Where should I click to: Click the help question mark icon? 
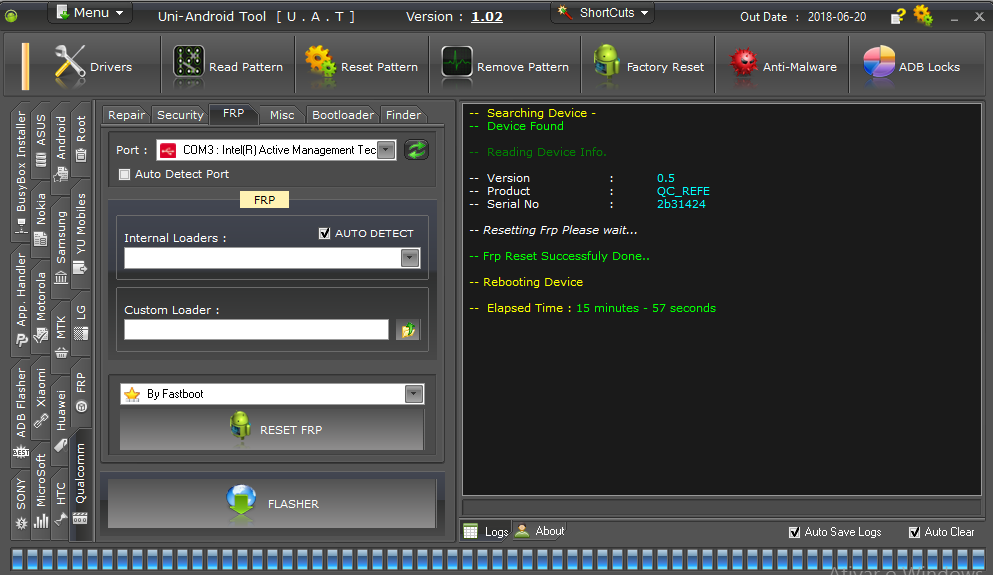point(897,16)
